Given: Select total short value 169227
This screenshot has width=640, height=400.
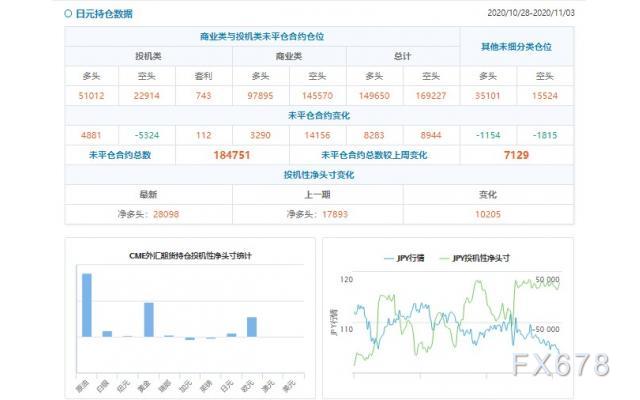Looking at the screenshot, I should [431, 96].
